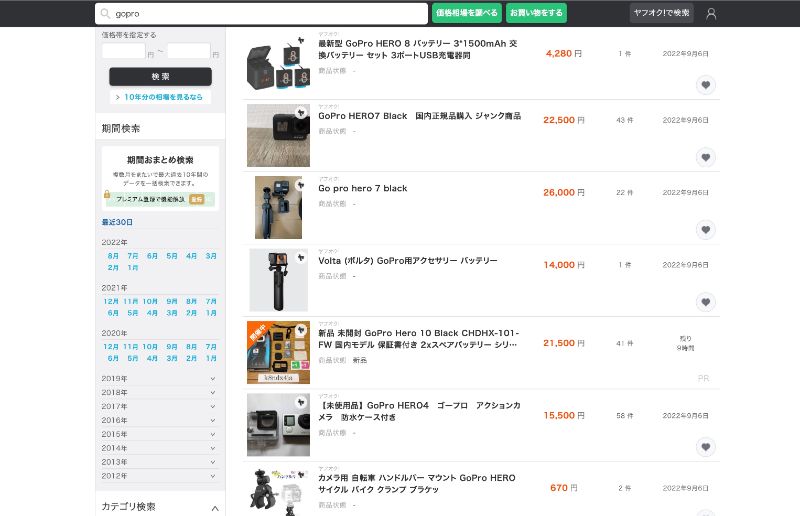
Task: Select 5月 under 2022年
Action: (x=172, y=256)
